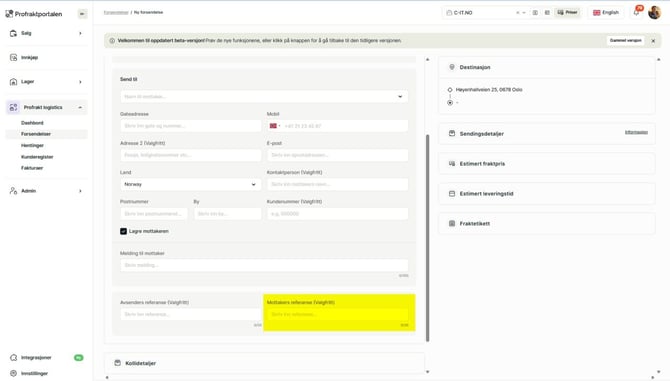Click the Gateadresse input field
This screenshot has width=670, height=381.
190,126
